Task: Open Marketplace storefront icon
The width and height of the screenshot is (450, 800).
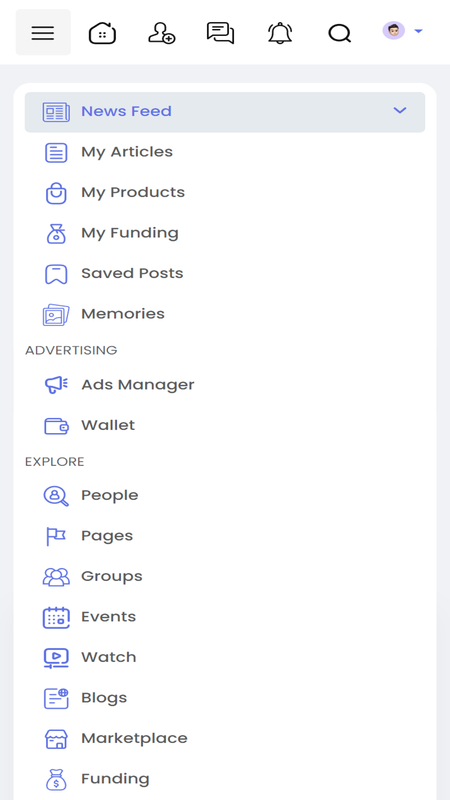Action: point(56,738)
